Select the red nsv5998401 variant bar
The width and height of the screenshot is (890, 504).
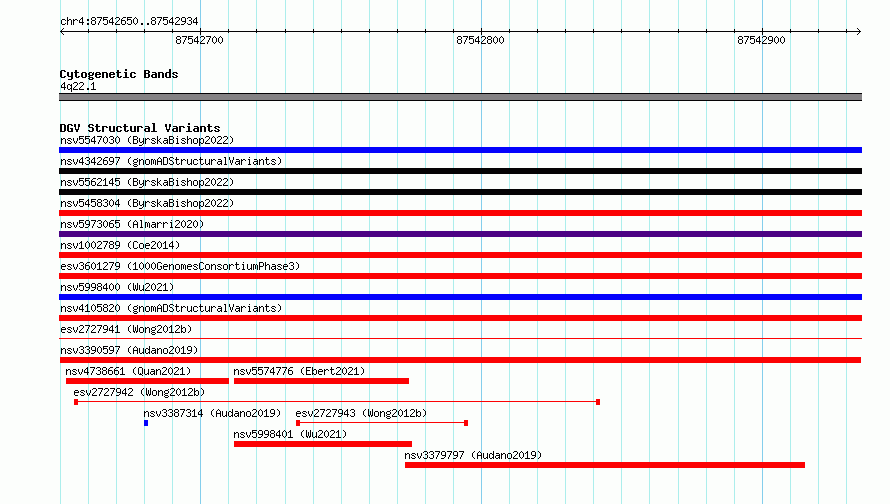(323, 444)
